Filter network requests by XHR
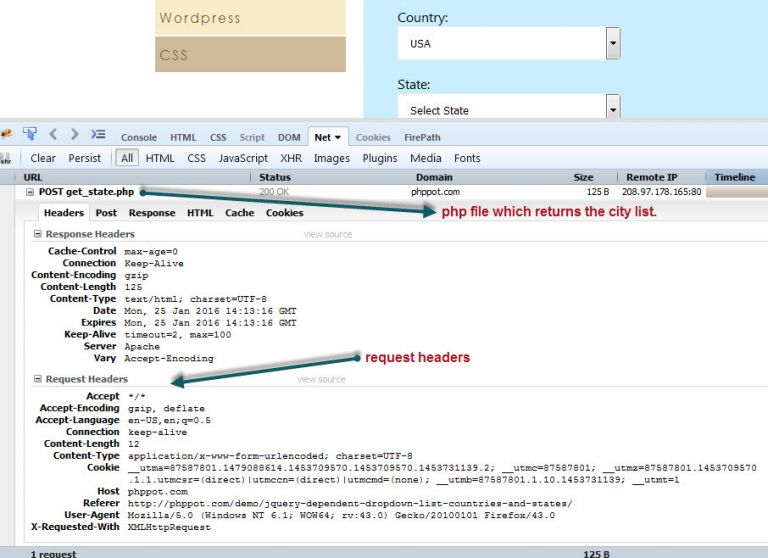Image resolution: width=768 pixels, height=558 pixels. pyautogui.click(x=291, y=158)
